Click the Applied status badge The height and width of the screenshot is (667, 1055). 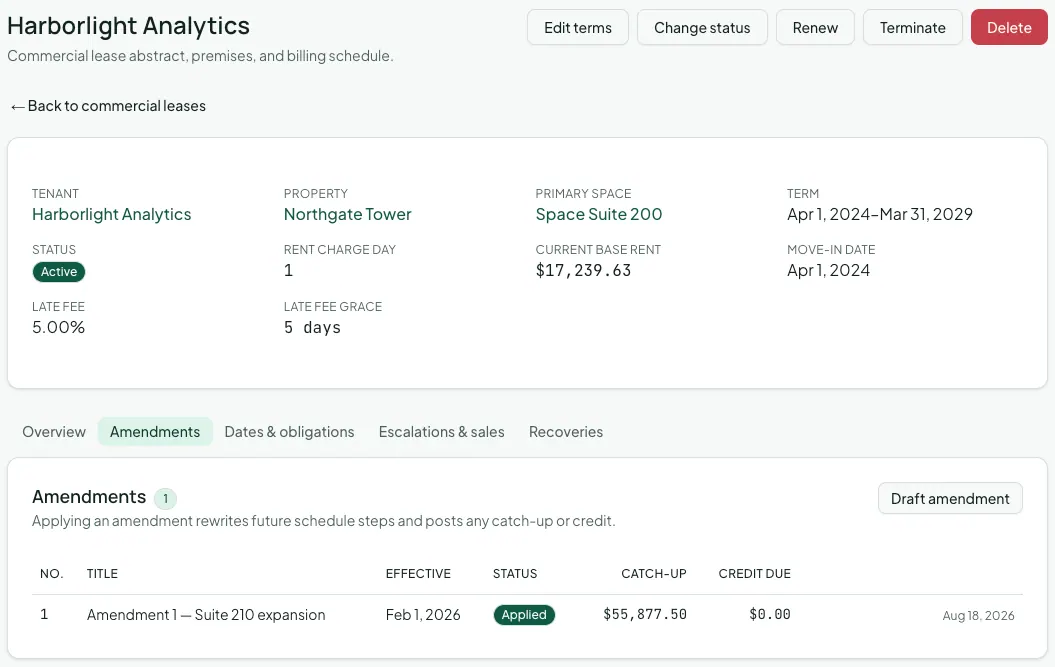click(524, 615)
